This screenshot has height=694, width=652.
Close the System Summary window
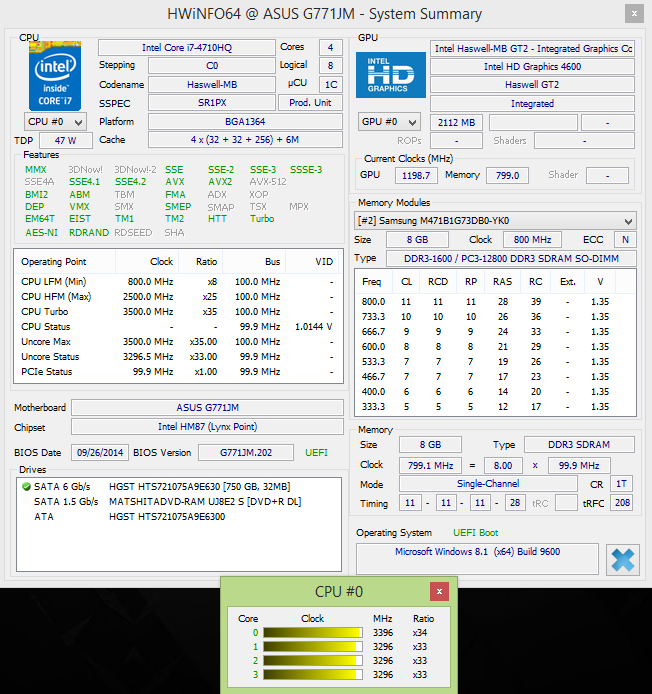pyautogui.click(x=634, y=14)
